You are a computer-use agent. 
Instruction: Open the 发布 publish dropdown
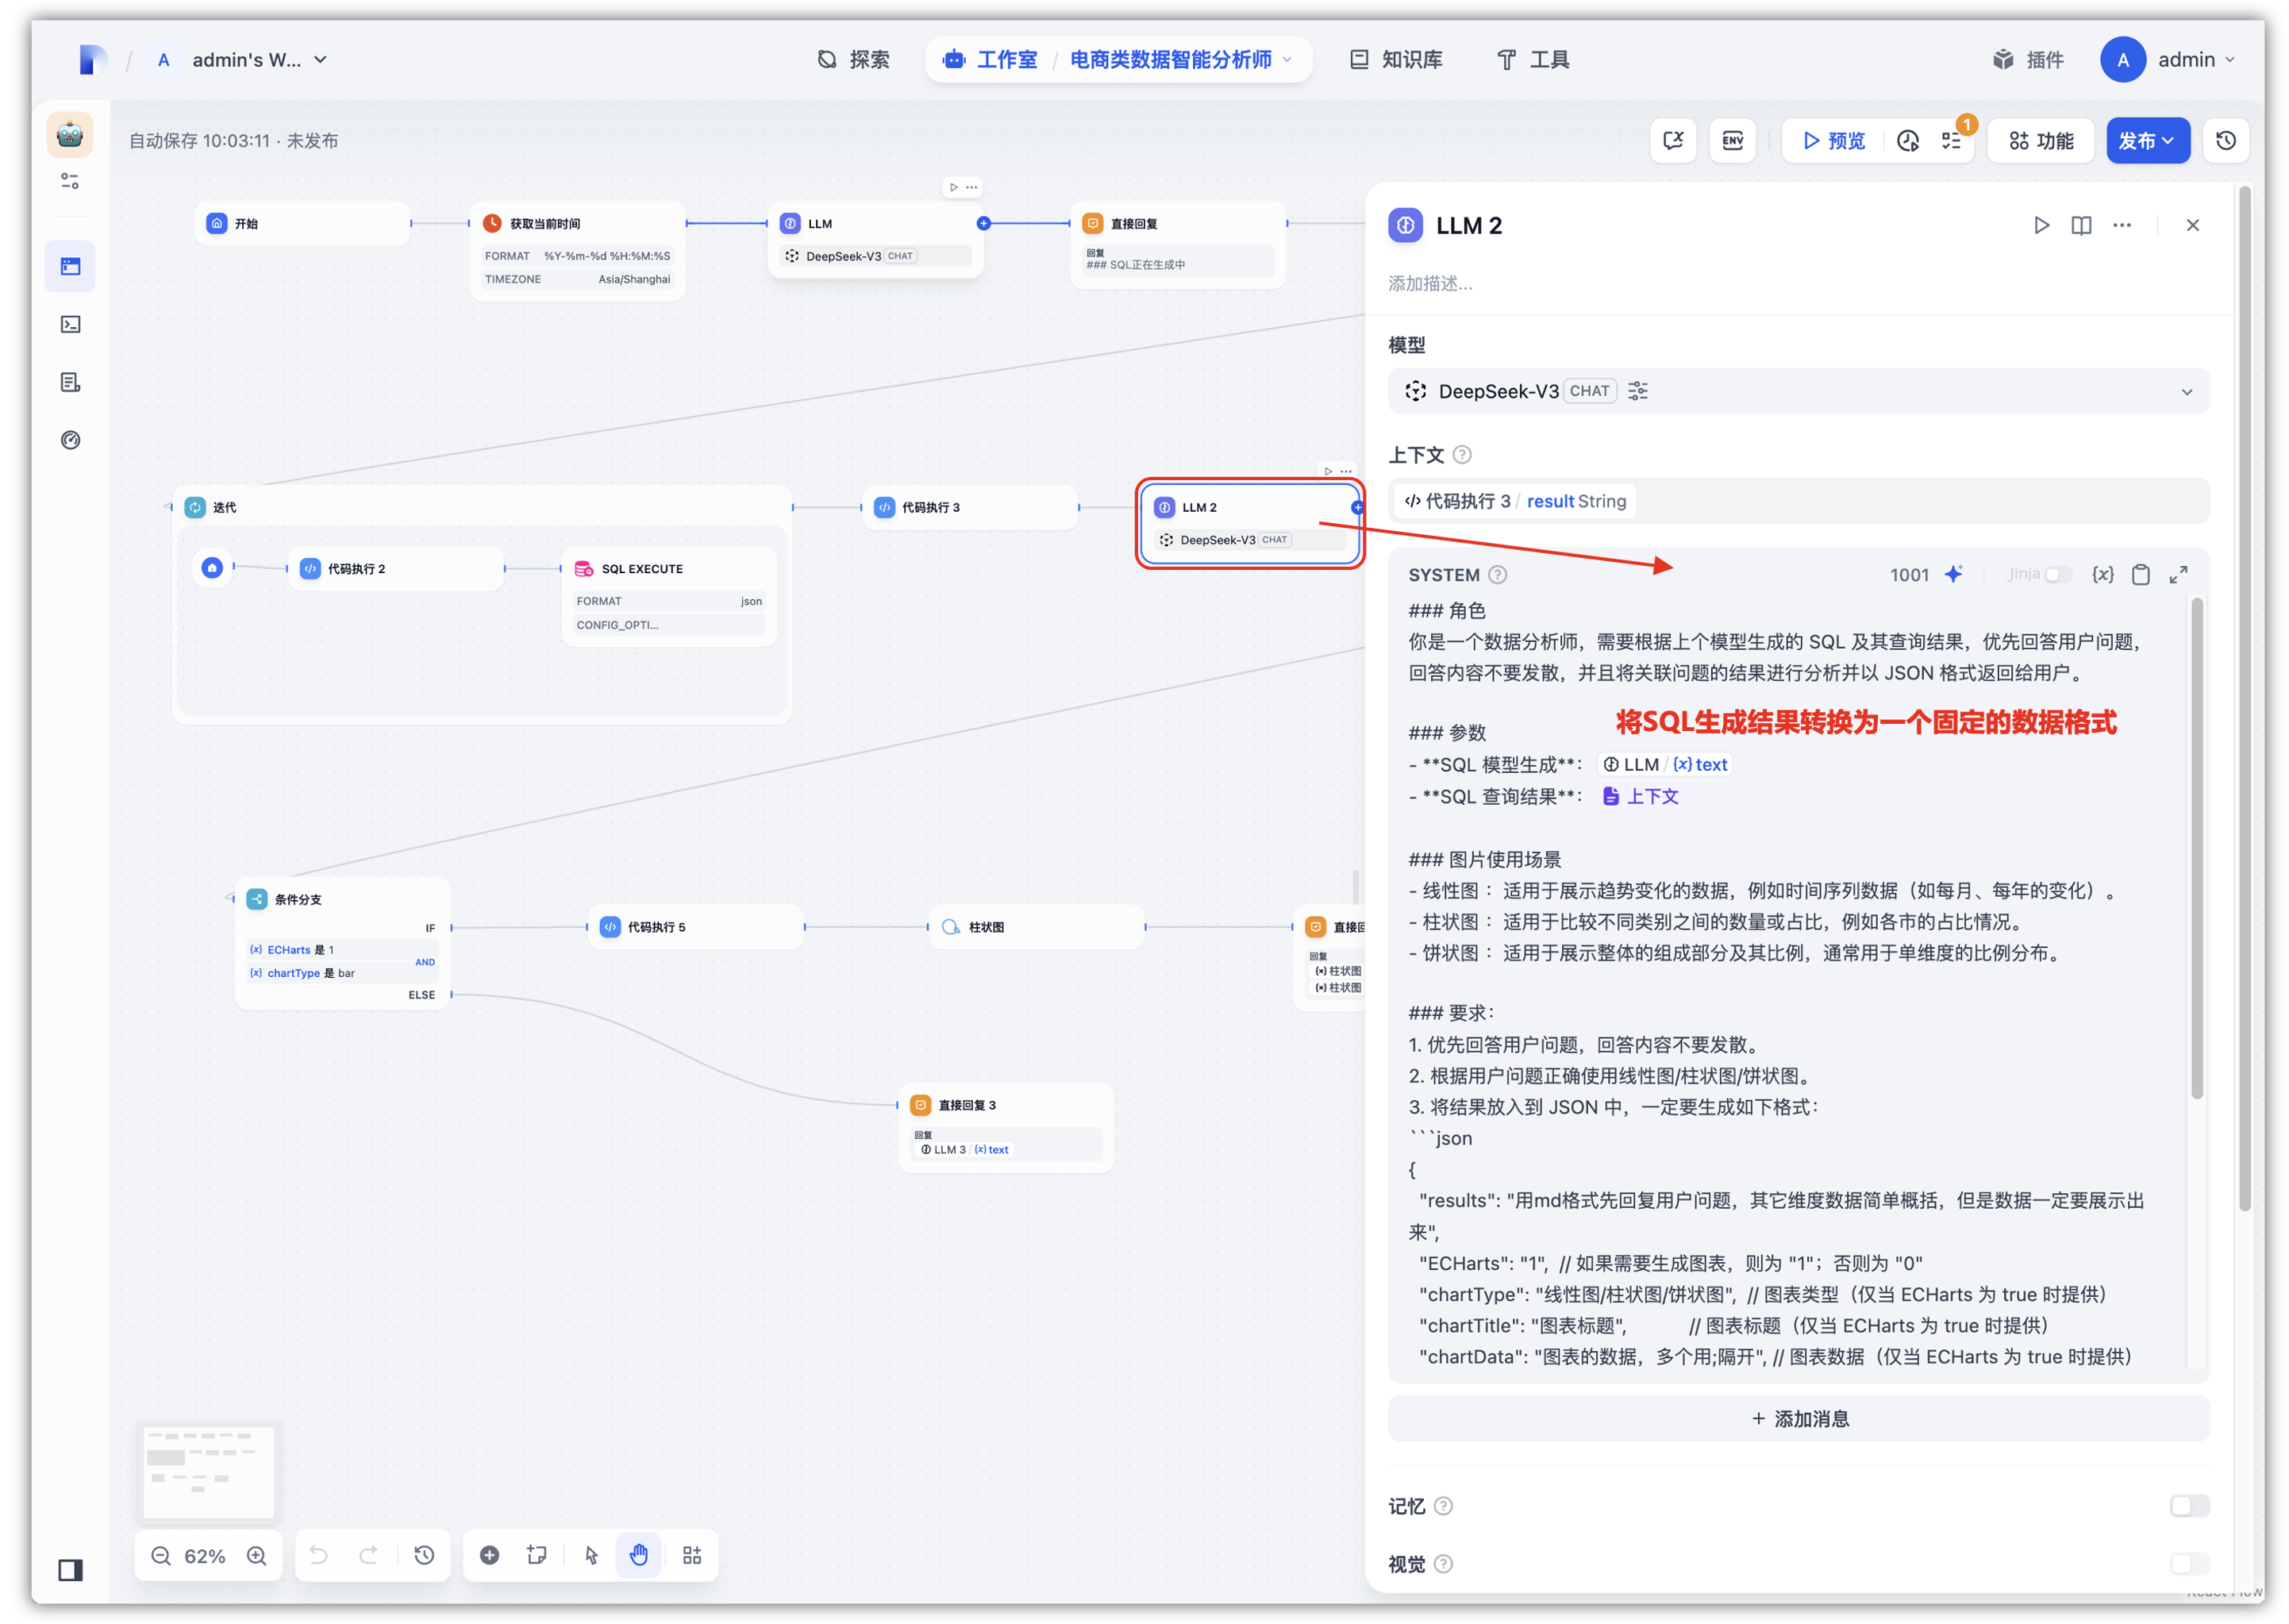click(2147, 141)
